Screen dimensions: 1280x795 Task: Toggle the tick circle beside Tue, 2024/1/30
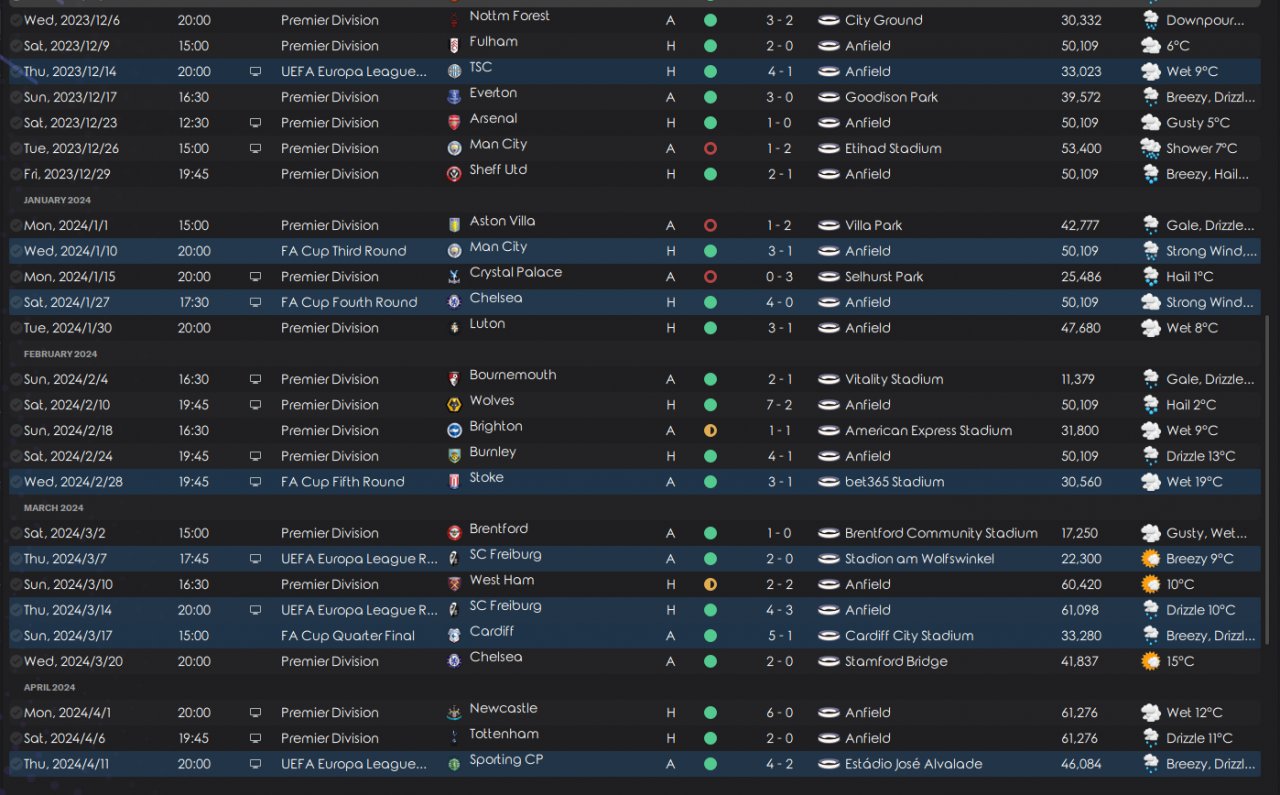pyautogui.click(x=16, y=328)
